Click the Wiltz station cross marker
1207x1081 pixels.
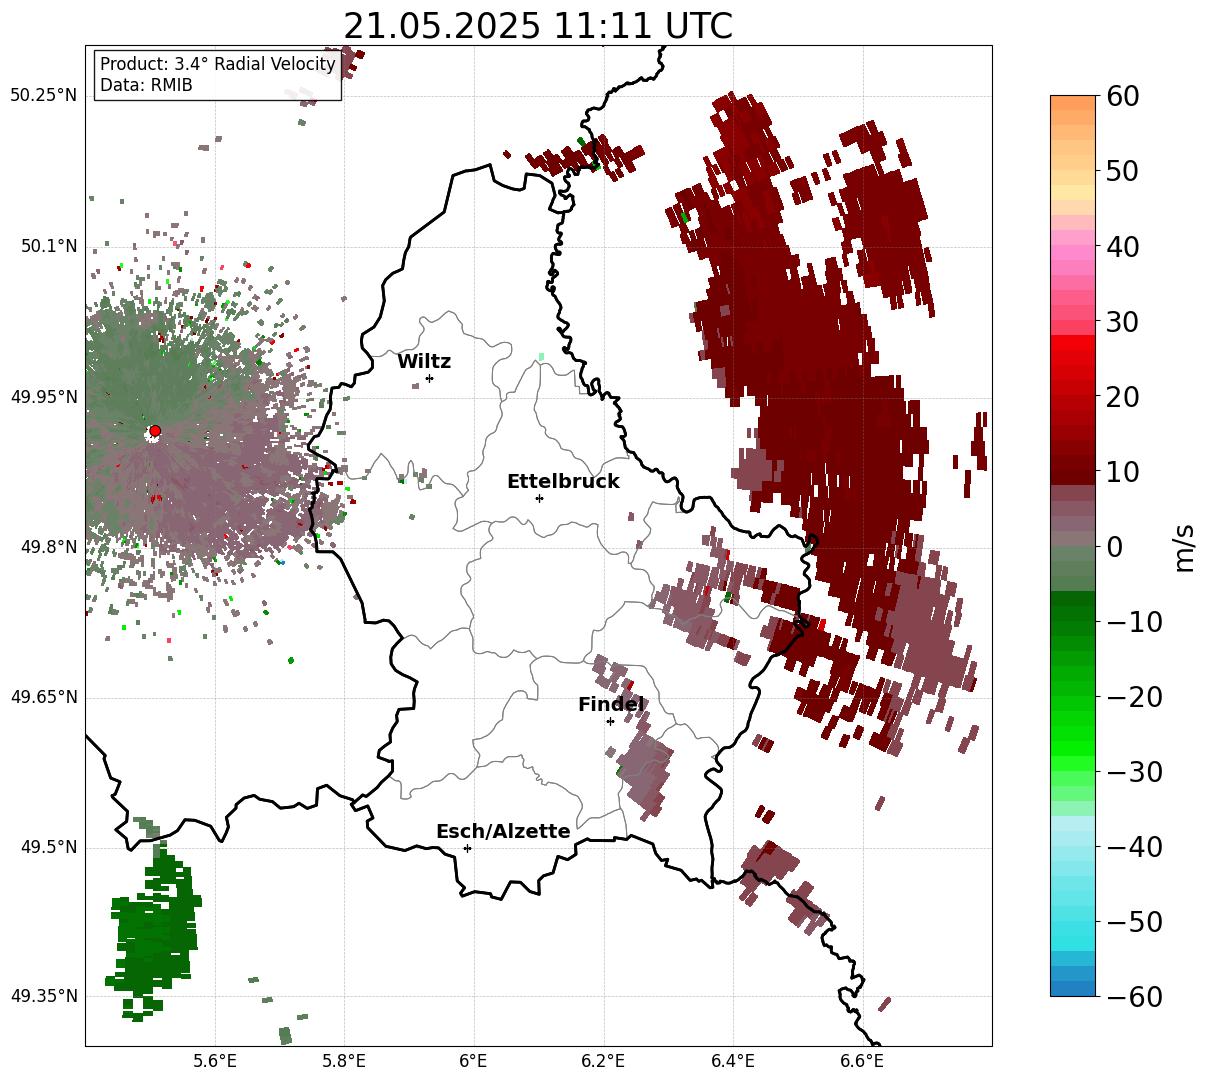tap(429, 378)
